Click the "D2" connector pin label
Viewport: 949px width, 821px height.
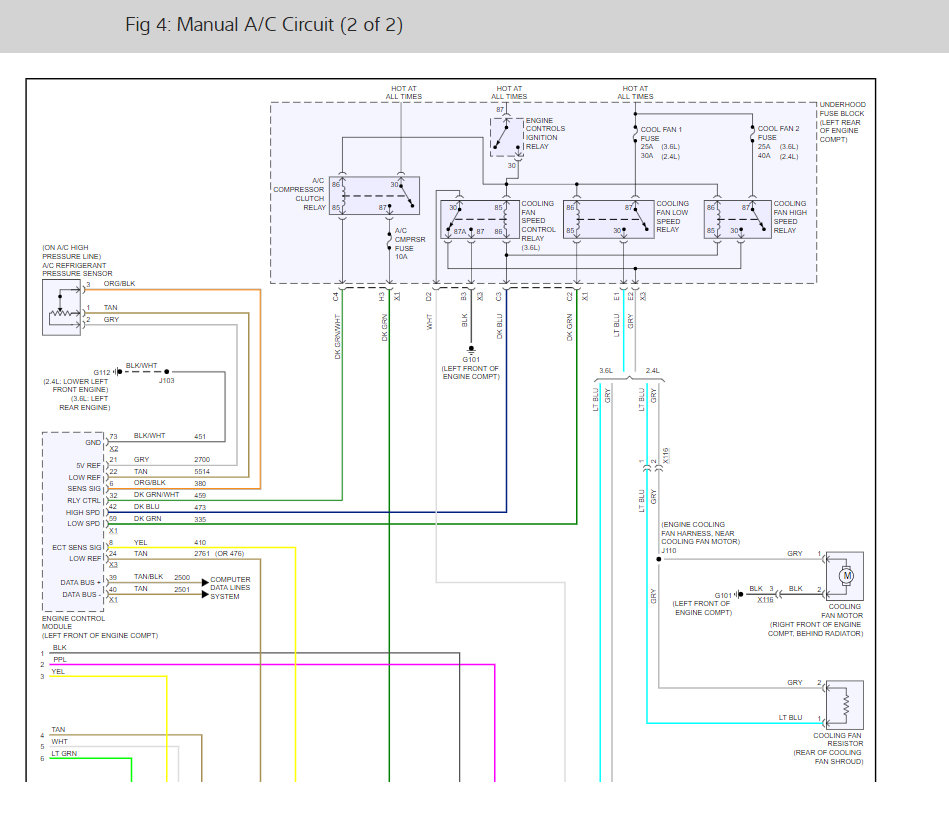click(428, 296)
